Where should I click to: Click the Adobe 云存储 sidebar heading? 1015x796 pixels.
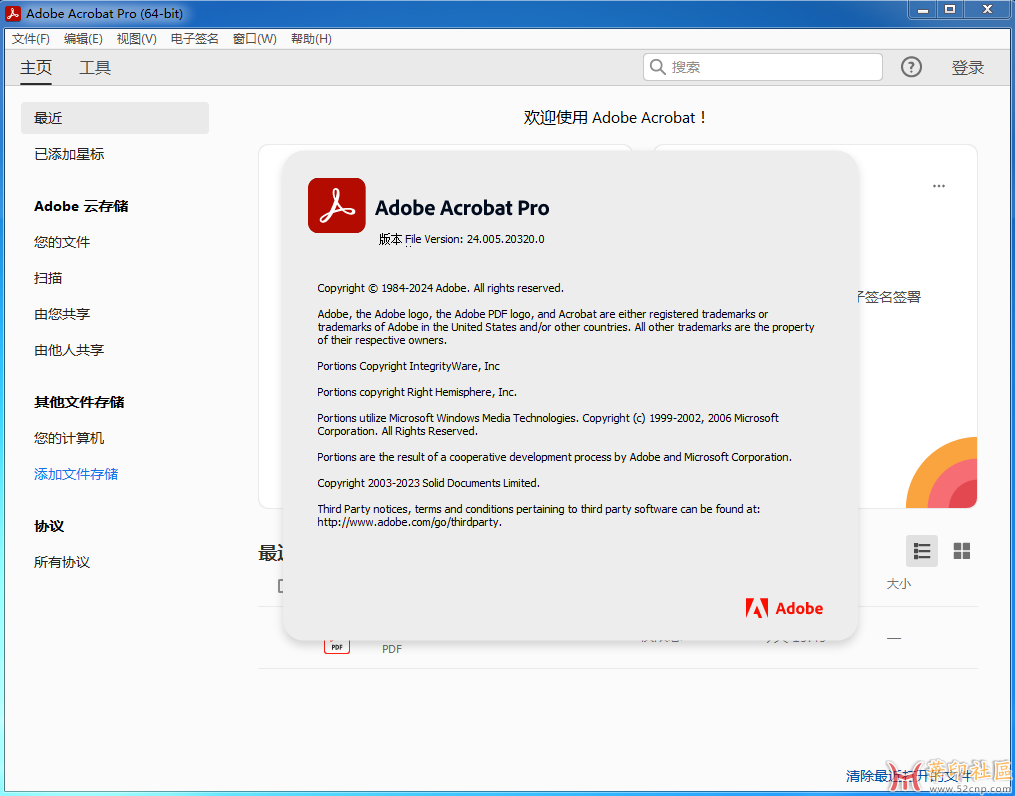coord(81,206)
